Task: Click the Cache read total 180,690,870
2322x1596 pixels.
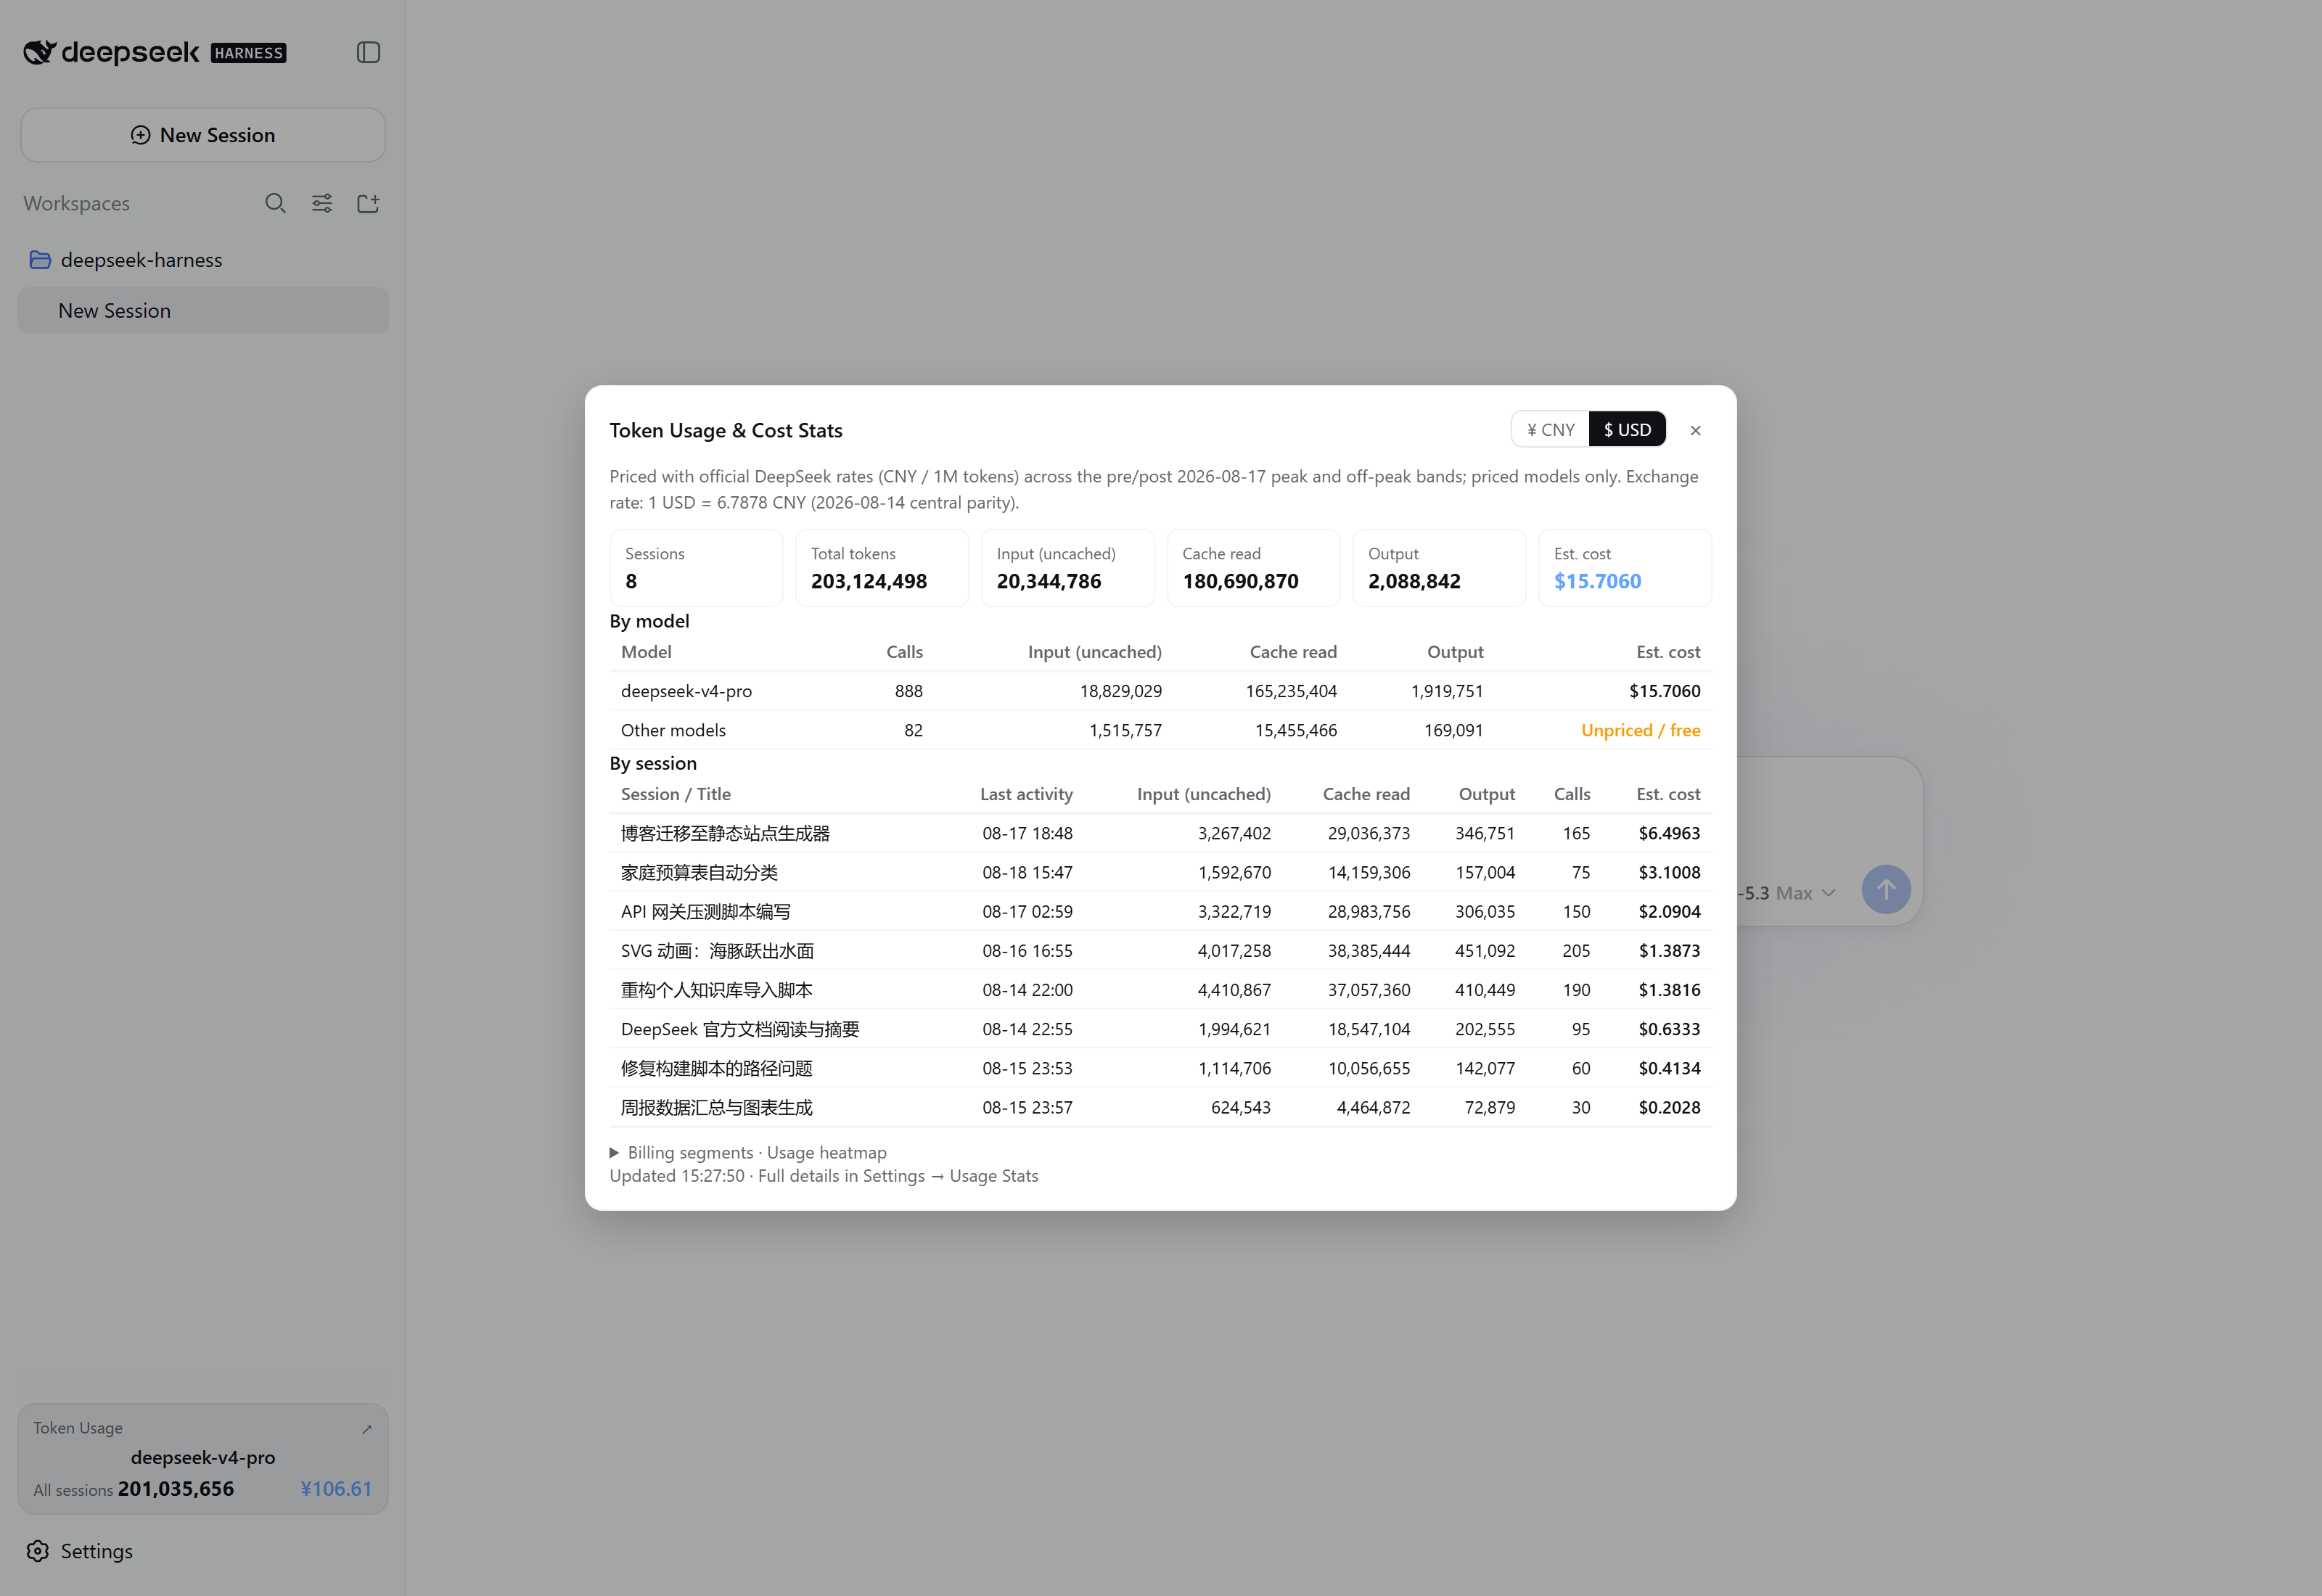Action: click(x=1240, y=581)
